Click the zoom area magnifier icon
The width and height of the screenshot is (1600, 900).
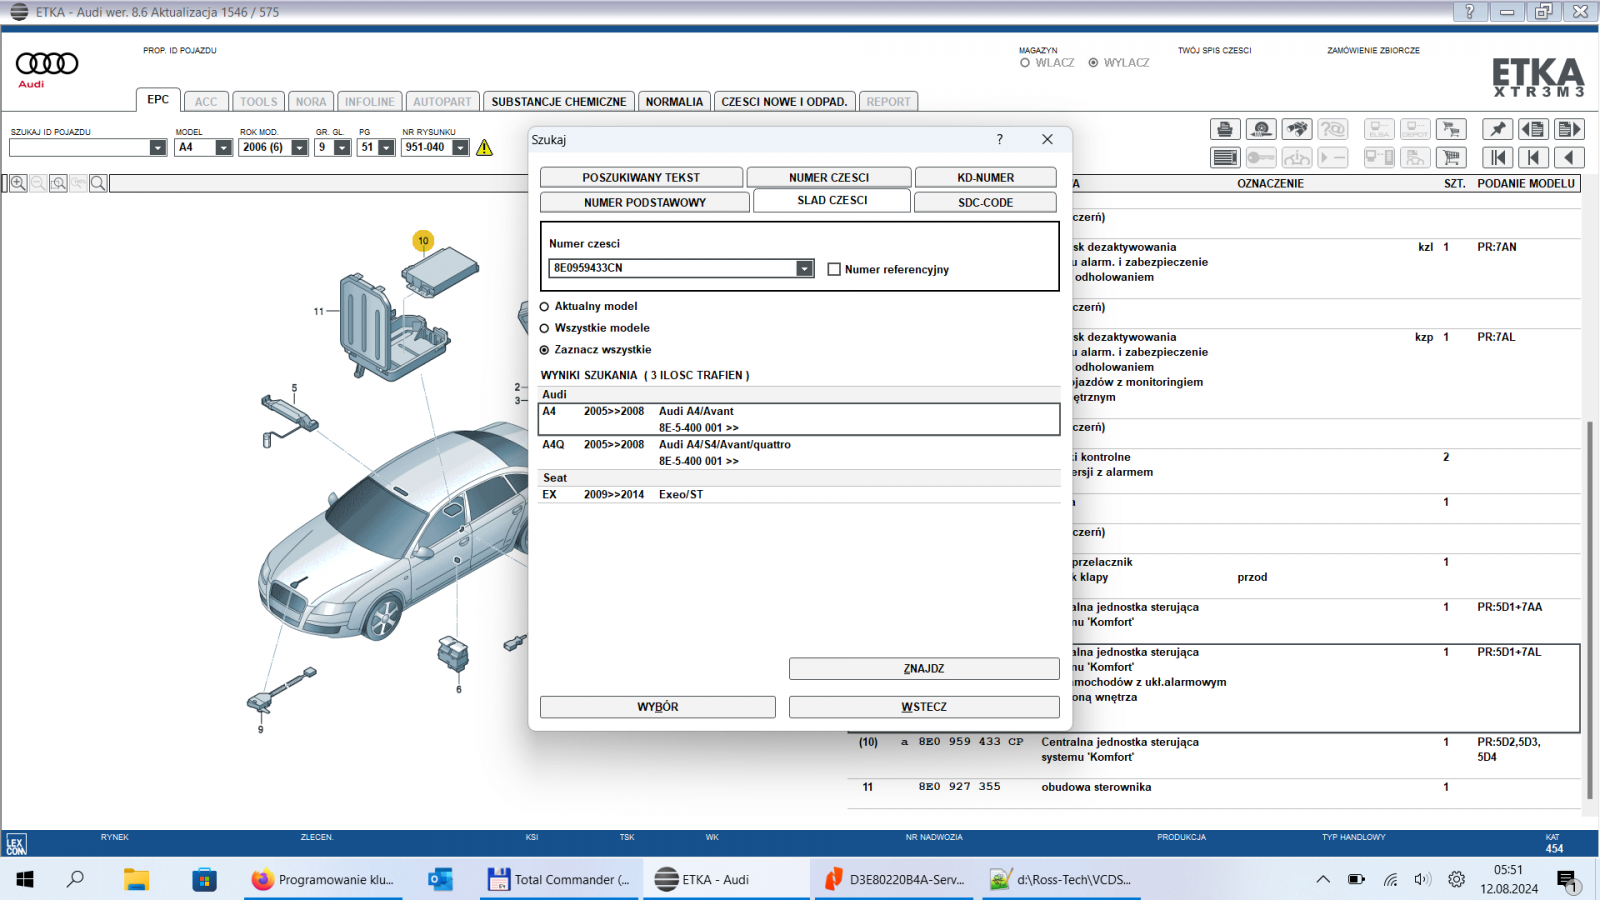point(58,183)
